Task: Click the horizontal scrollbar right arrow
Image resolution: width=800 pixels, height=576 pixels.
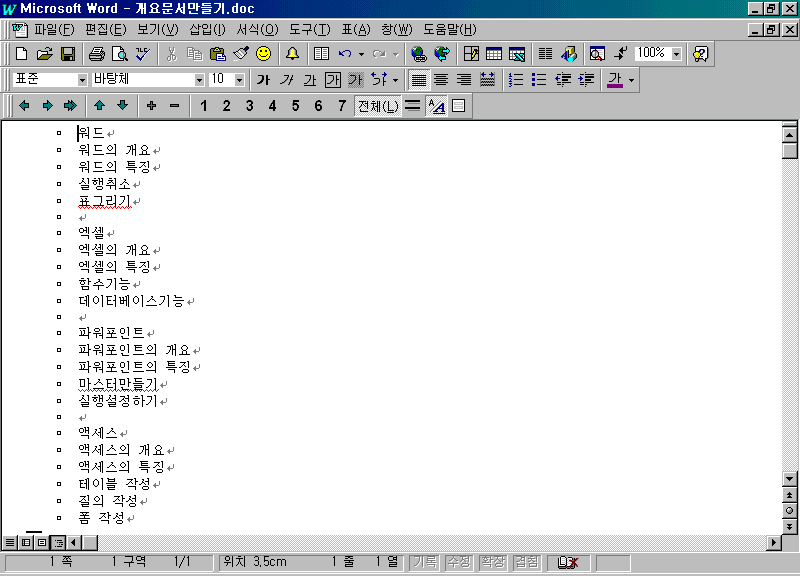Action: (x=774, y=542)
